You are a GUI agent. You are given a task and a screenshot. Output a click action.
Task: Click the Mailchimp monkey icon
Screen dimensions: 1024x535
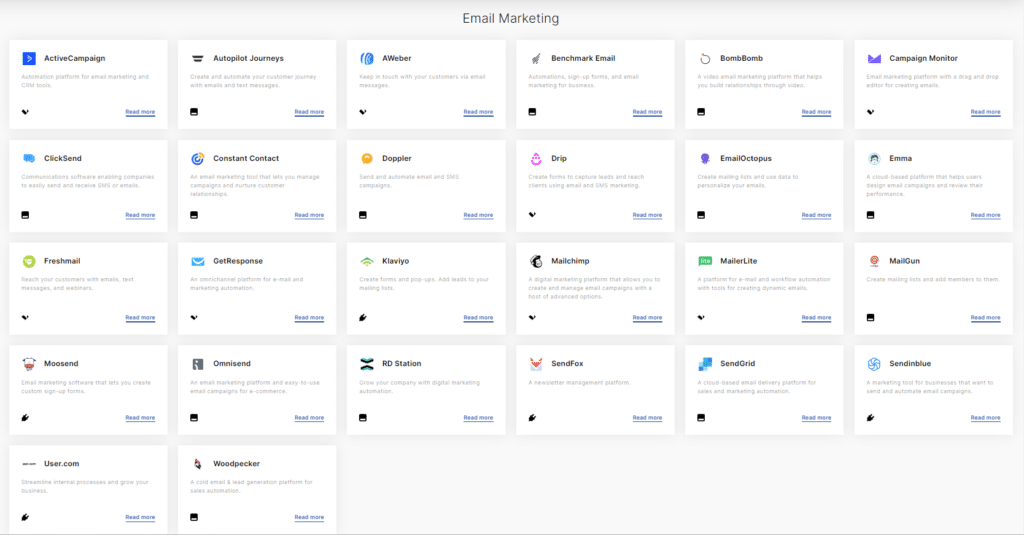tap(536, 261)
